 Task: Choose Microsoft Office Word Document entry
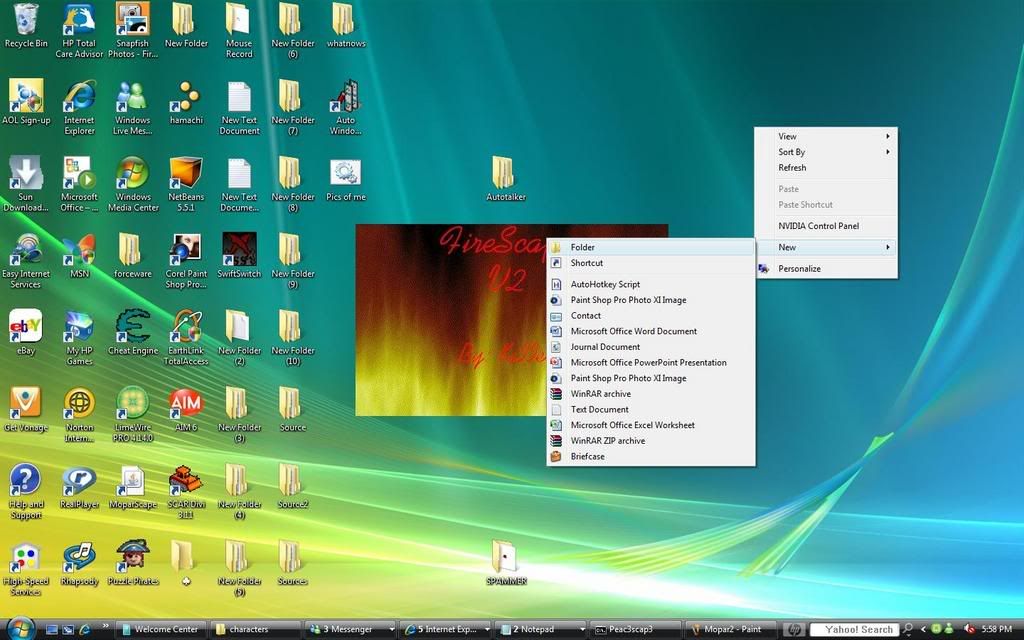[650, 331]
